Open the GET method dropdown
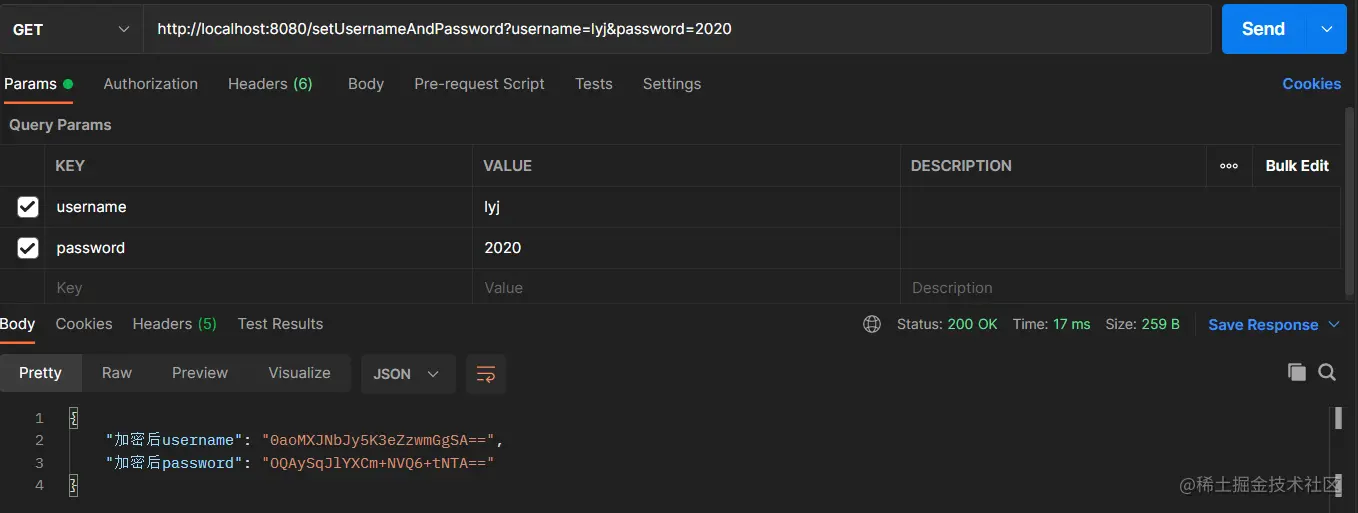1358x513 pixels. 71,29
